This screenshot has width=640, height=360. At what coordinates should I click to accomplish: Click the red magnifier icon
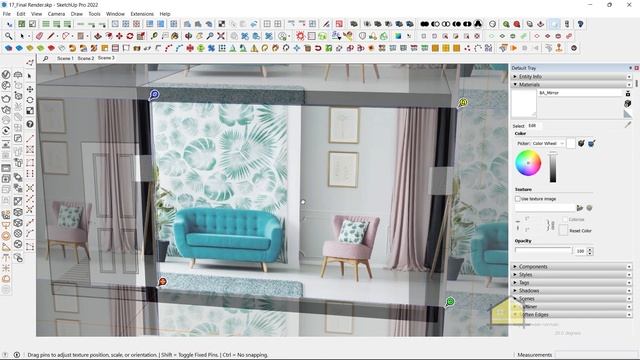click(x=517, y=24)
